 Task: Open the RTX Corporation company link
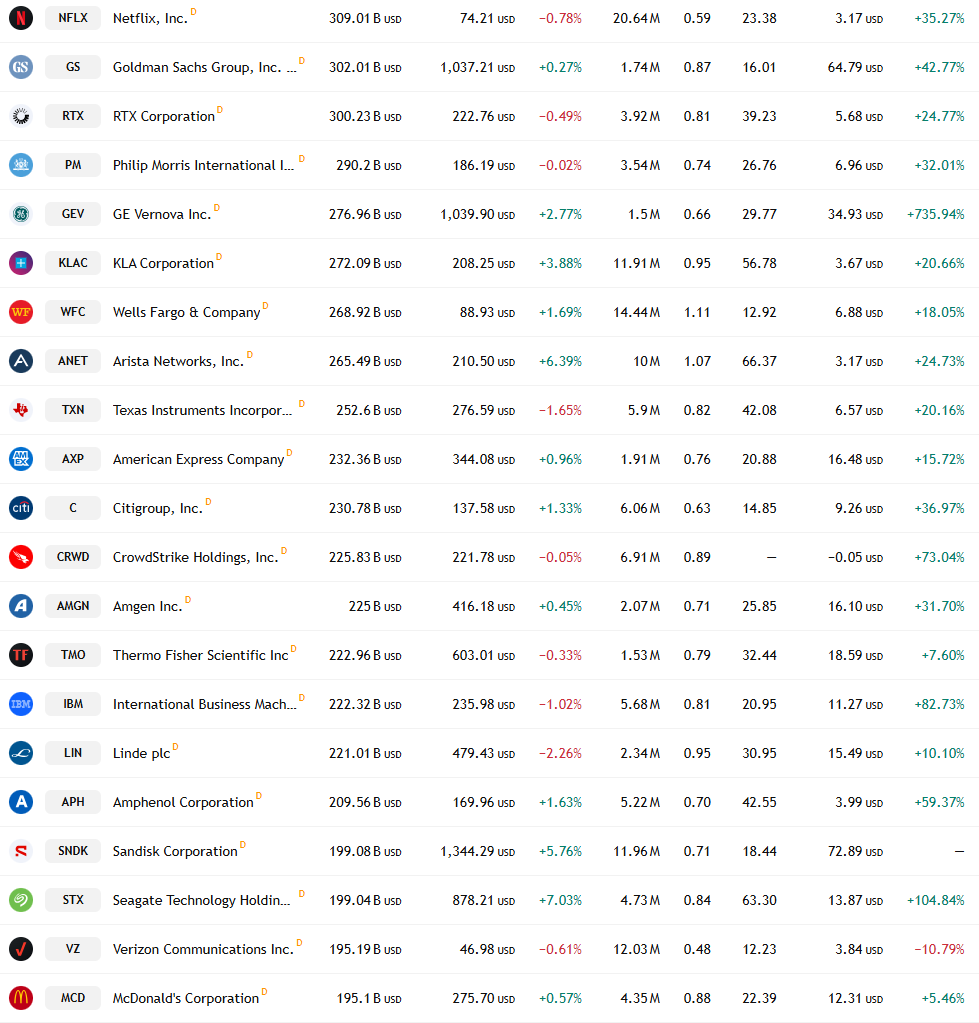[x=164, y=116]
